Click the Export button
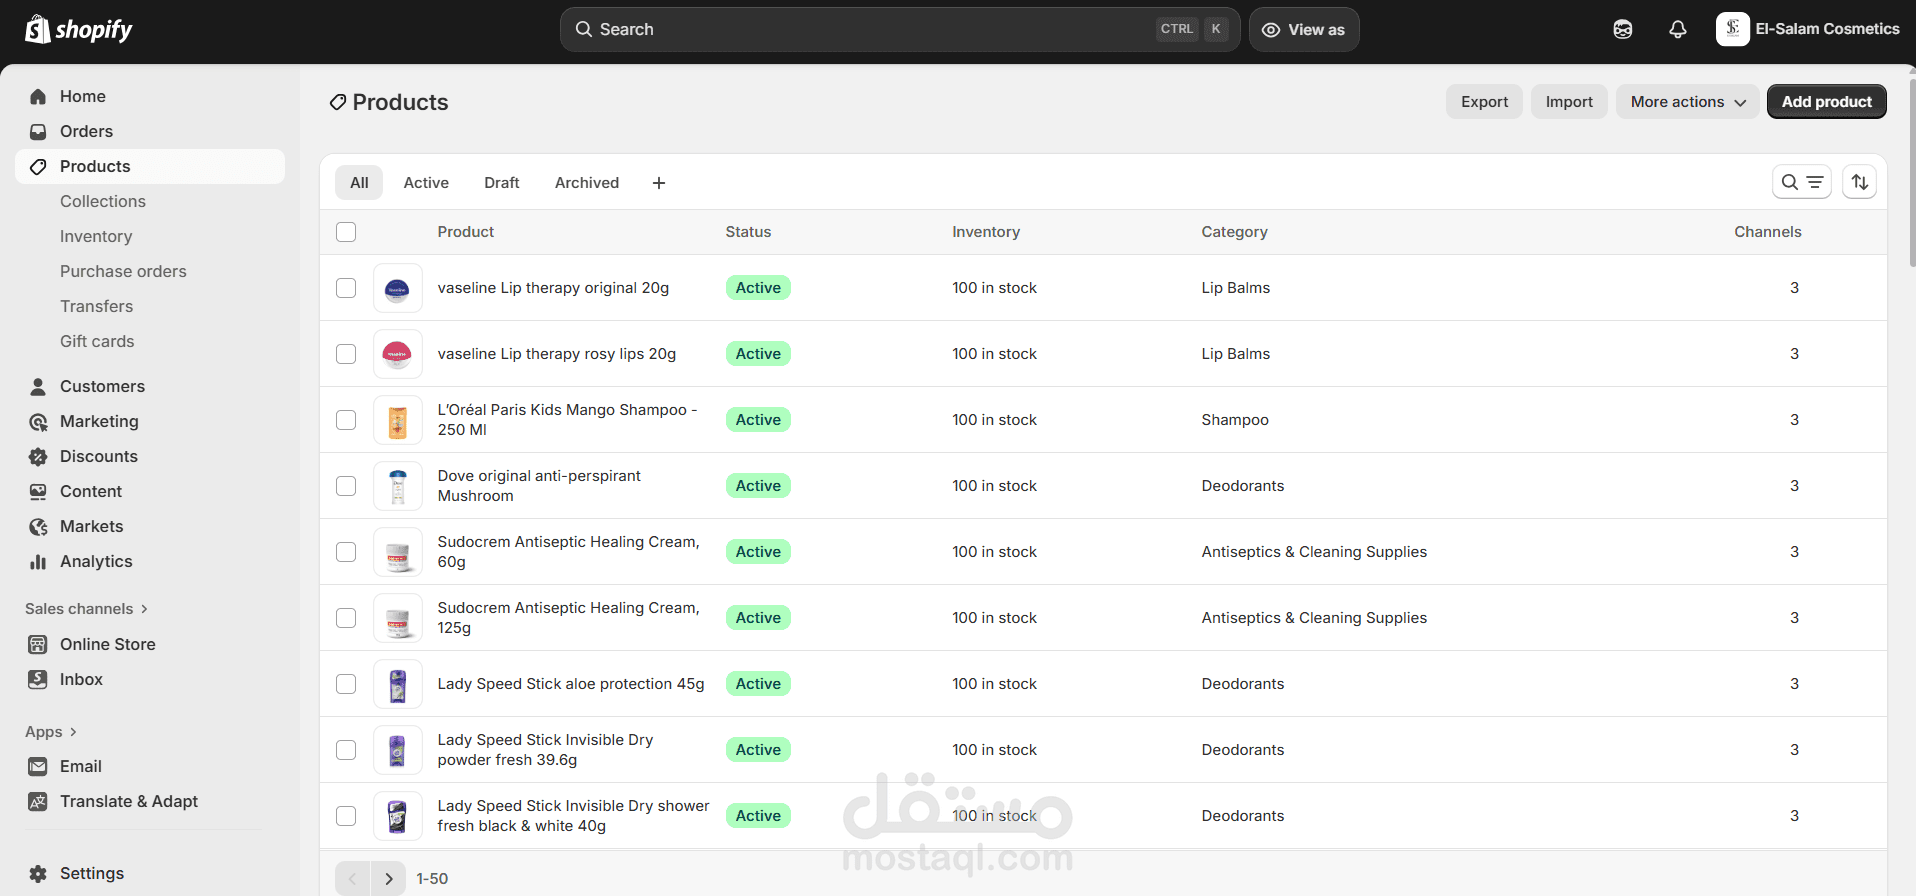The width and height of the screenshot is (1916, 896). (x=1484, y=102)
